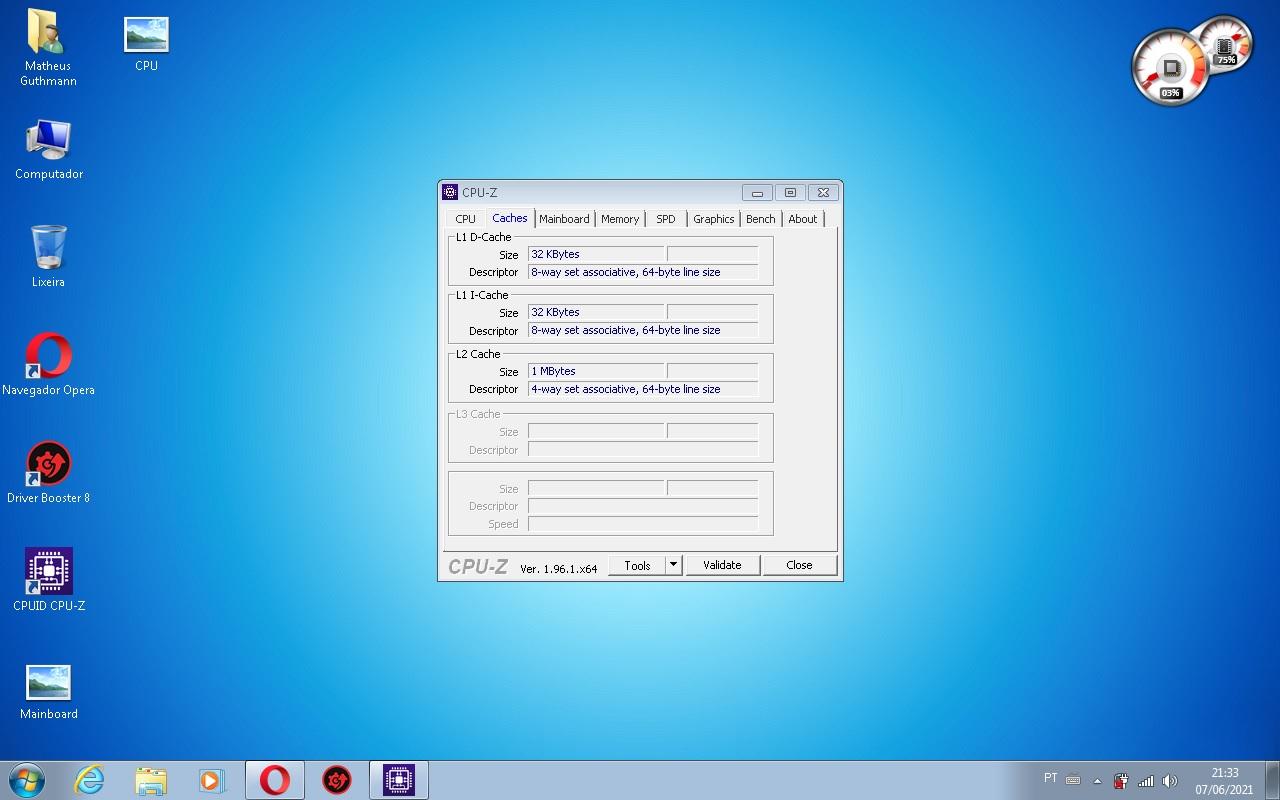Expand the Tools dropdown arrow
Viewport: 1280px width, 800px height.
coord(674,565)
